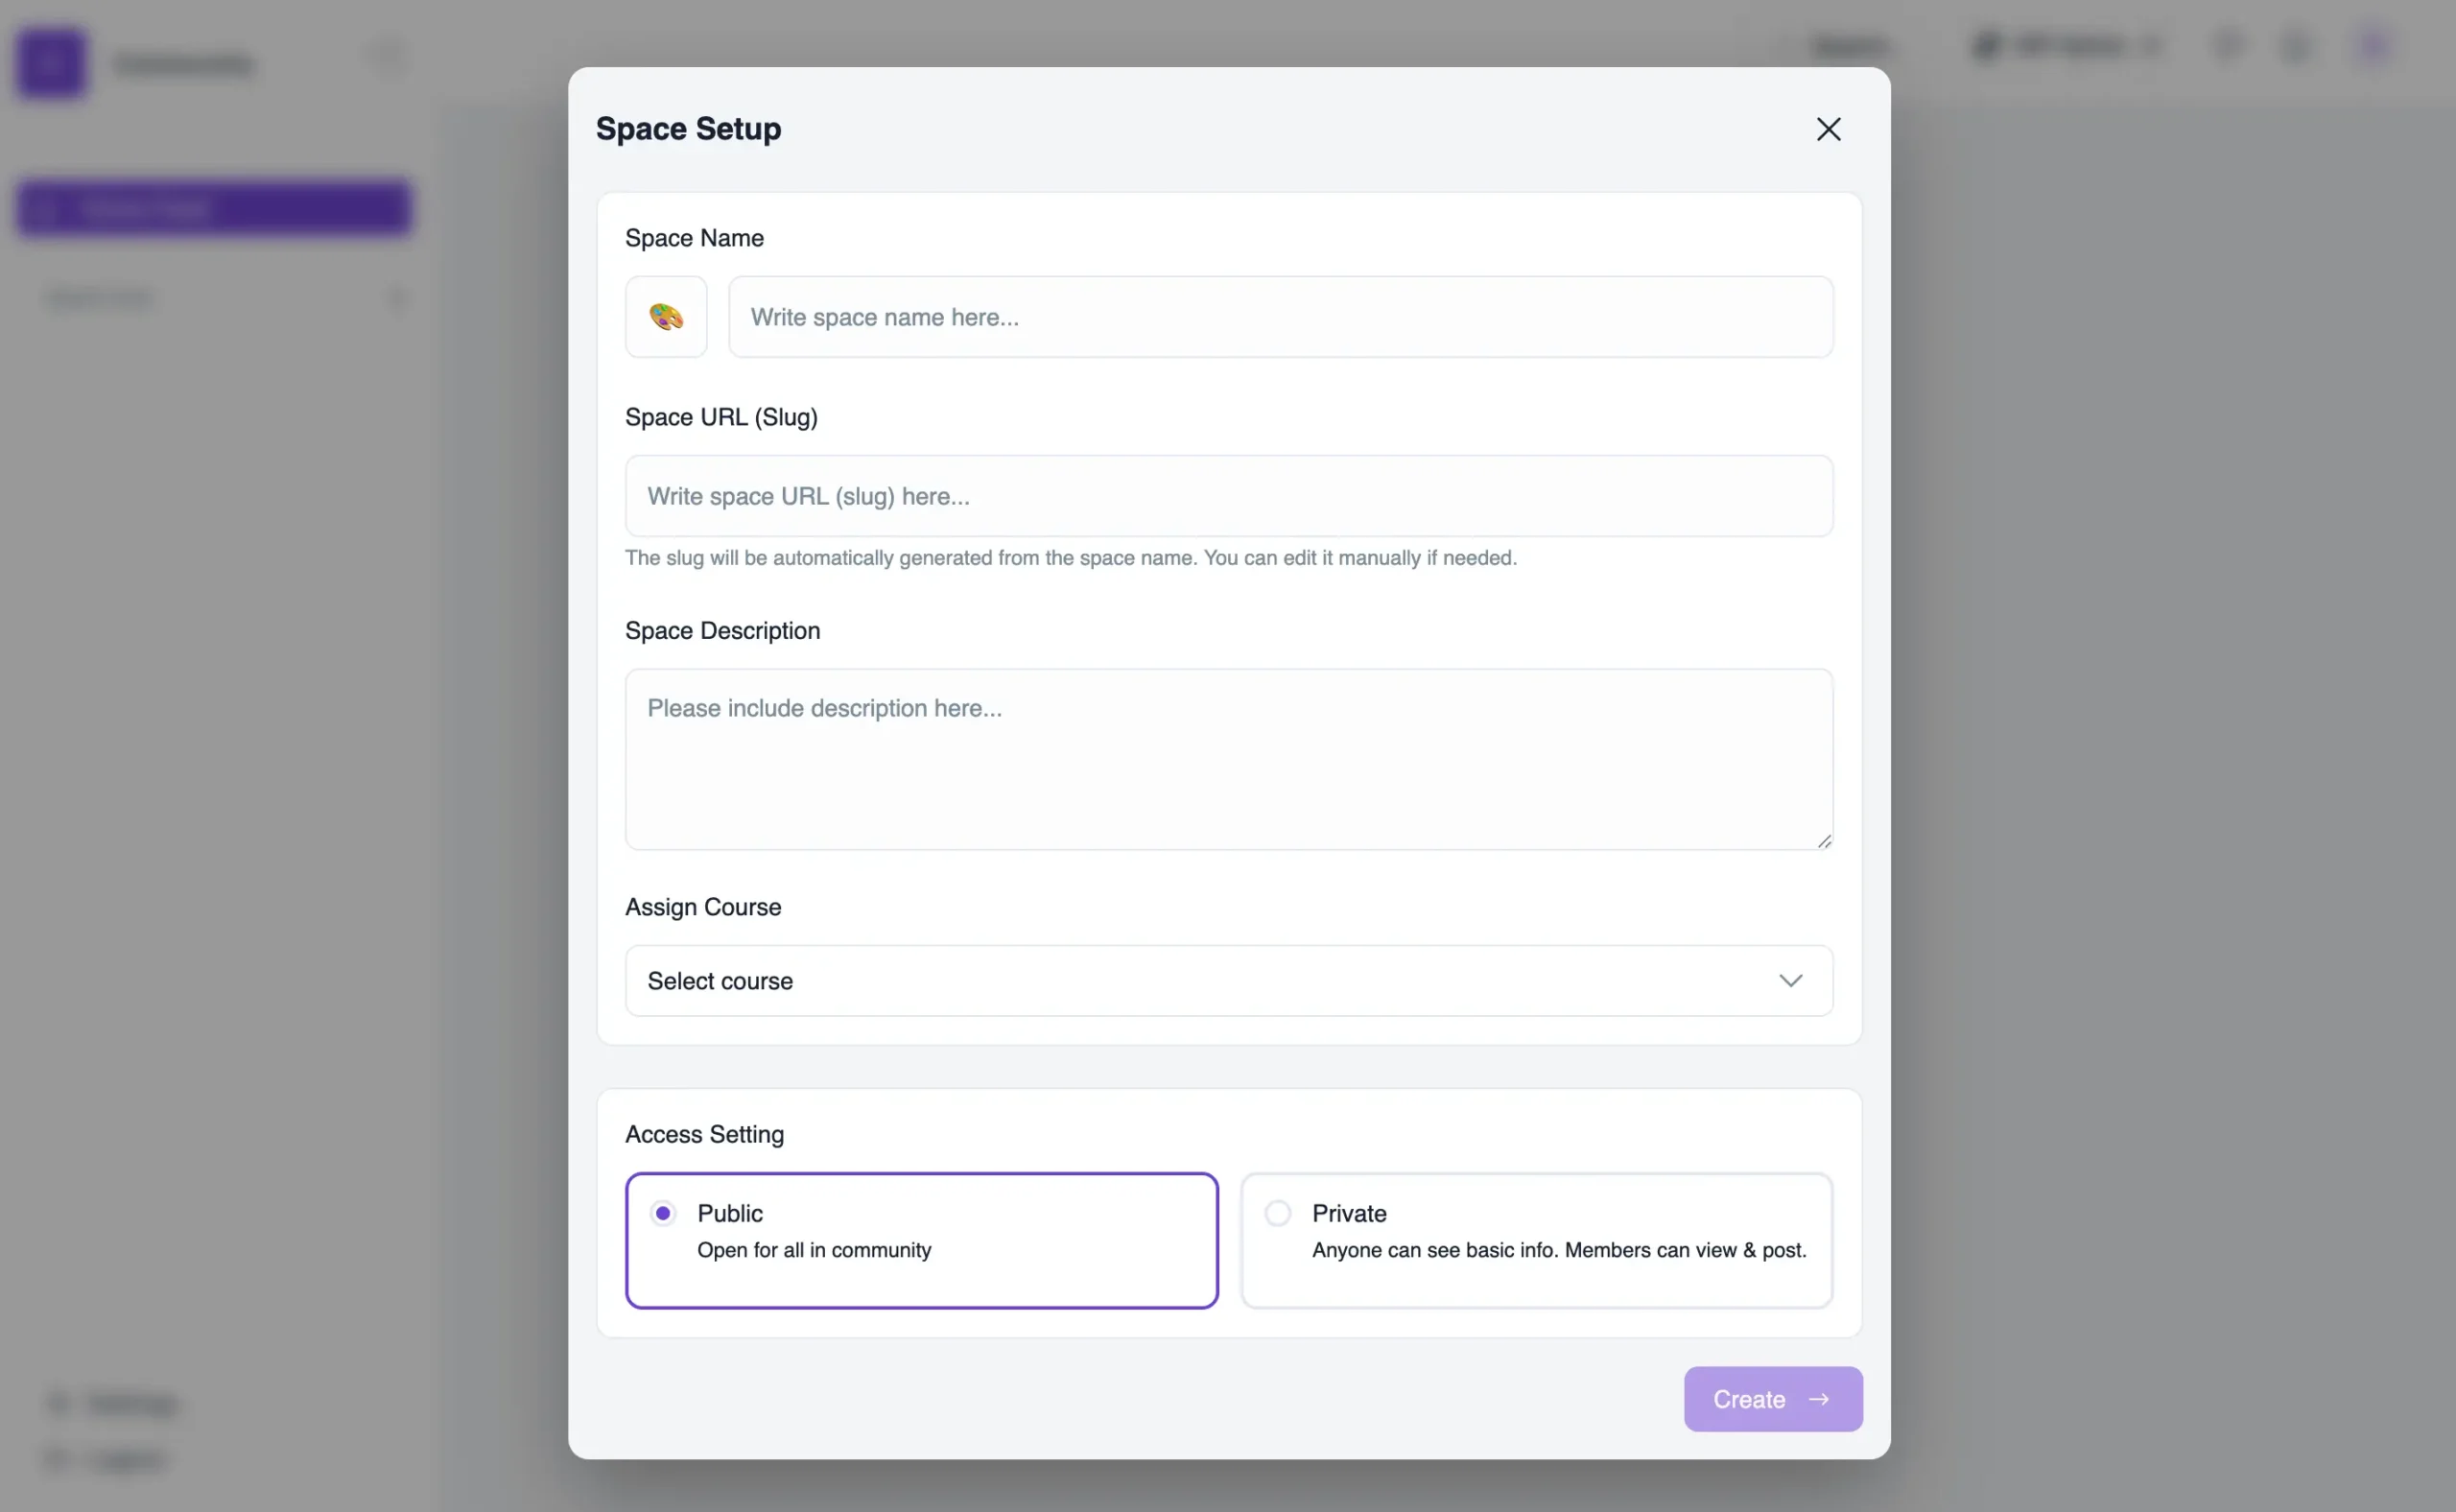Select the Private access radio button
This screenshot has height=1512, width=2456.
click(1277, 1212)
